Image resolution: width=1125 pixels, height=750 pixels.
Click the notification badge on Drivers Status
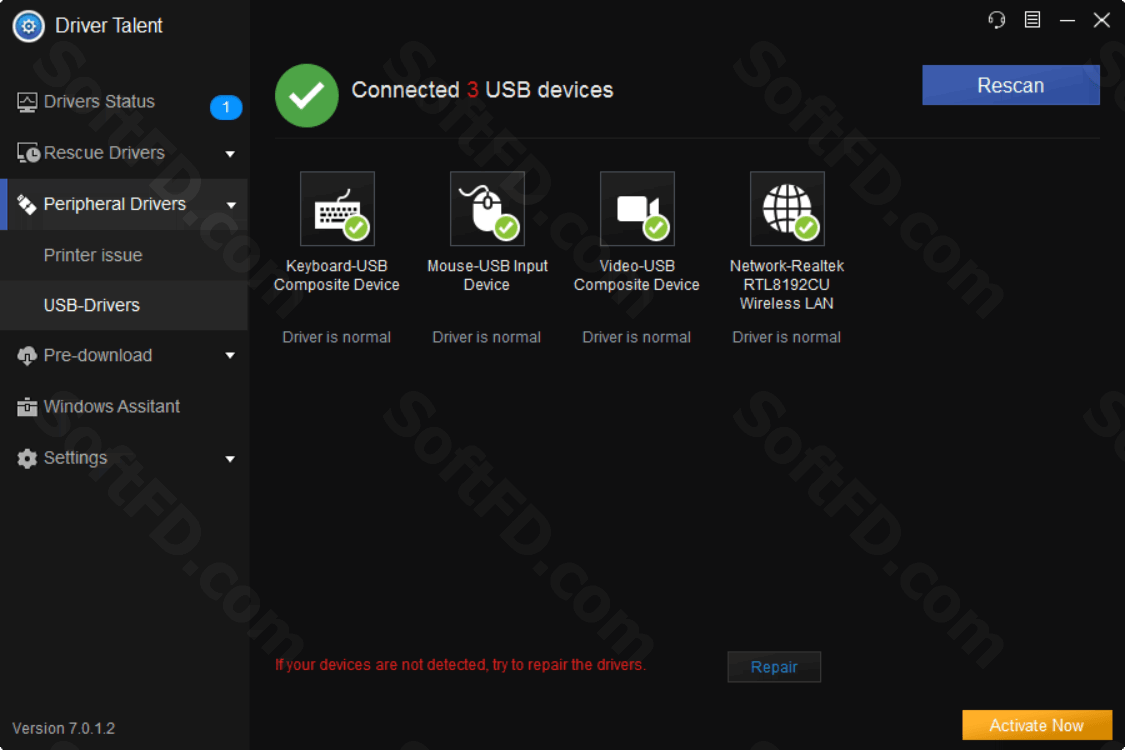point(226,108)
